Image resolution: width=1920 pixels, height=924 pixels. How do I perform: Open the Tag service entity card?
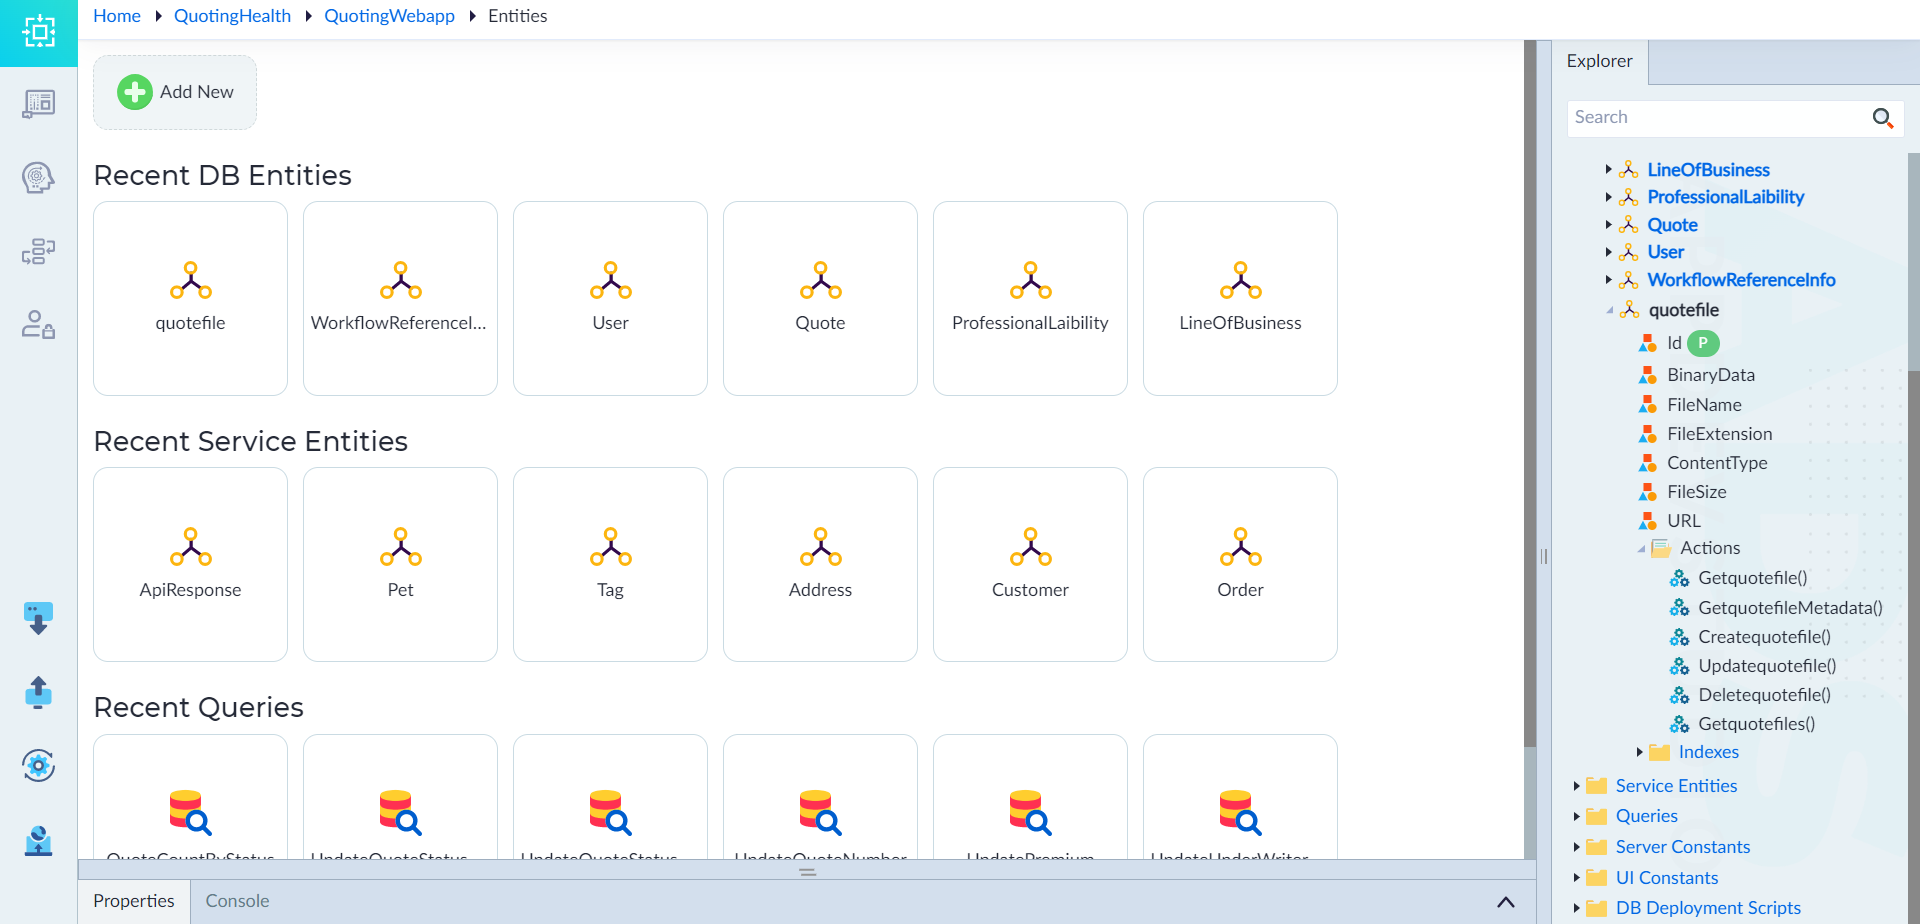click(x=610, y=564)
